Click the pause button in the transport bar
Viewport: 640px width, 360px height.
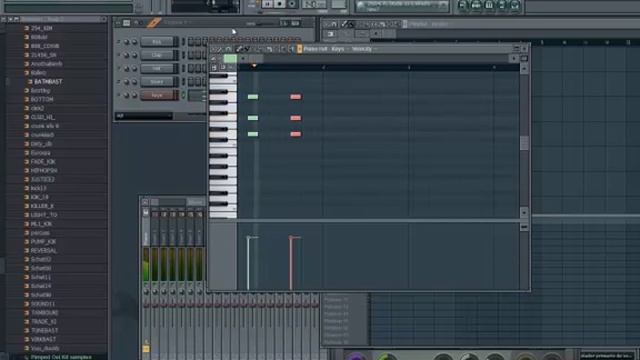[267, 4]
